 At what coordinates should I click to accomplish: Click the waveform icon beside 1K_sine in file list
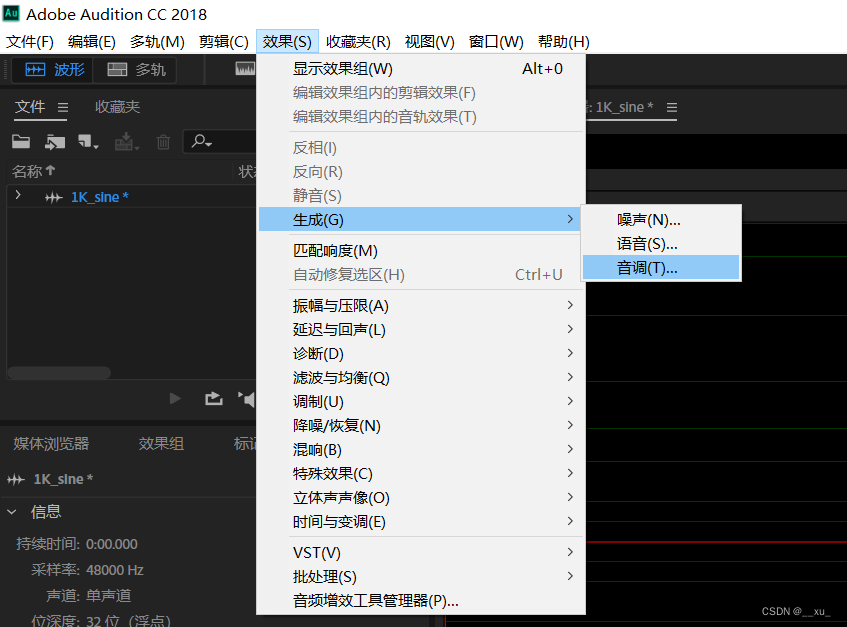[x=53, y=198]
